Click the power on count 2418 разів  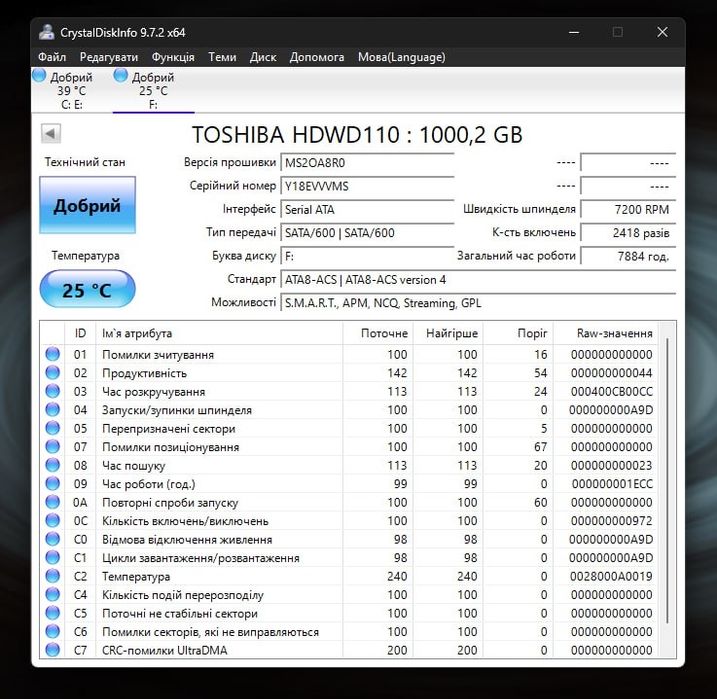[628, 233]
